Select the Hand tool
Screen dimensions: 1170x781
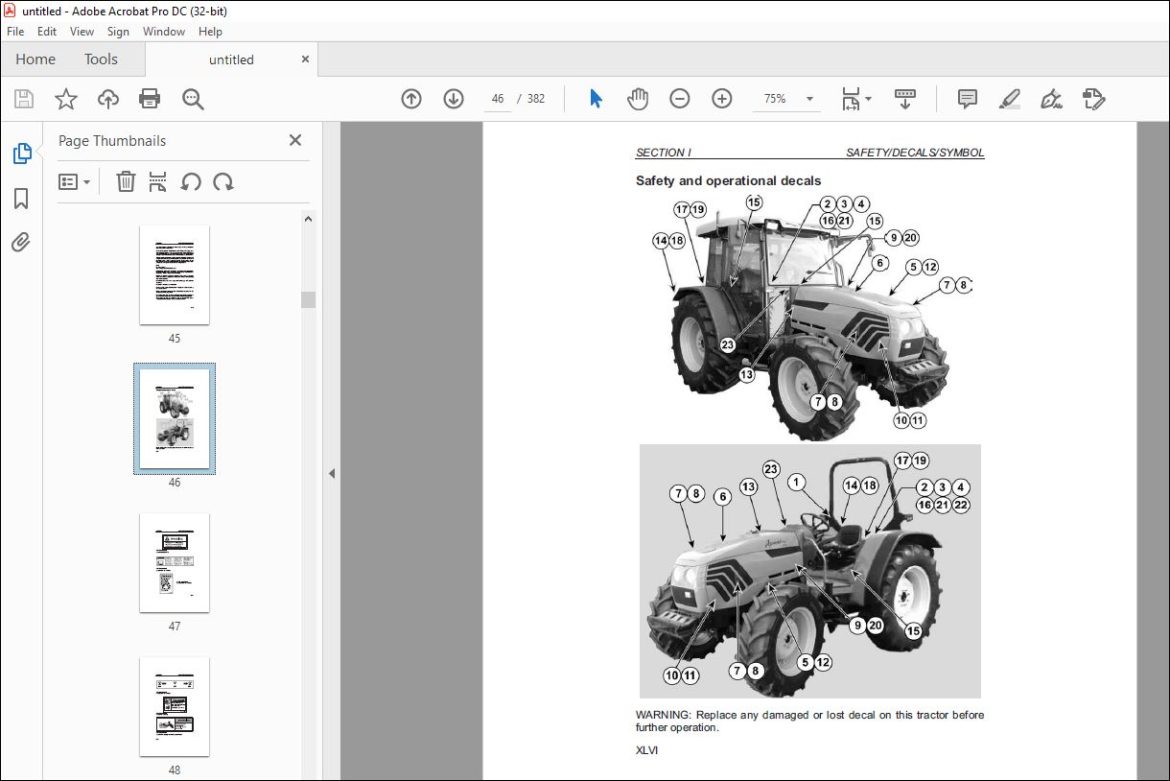coord(638,98)
